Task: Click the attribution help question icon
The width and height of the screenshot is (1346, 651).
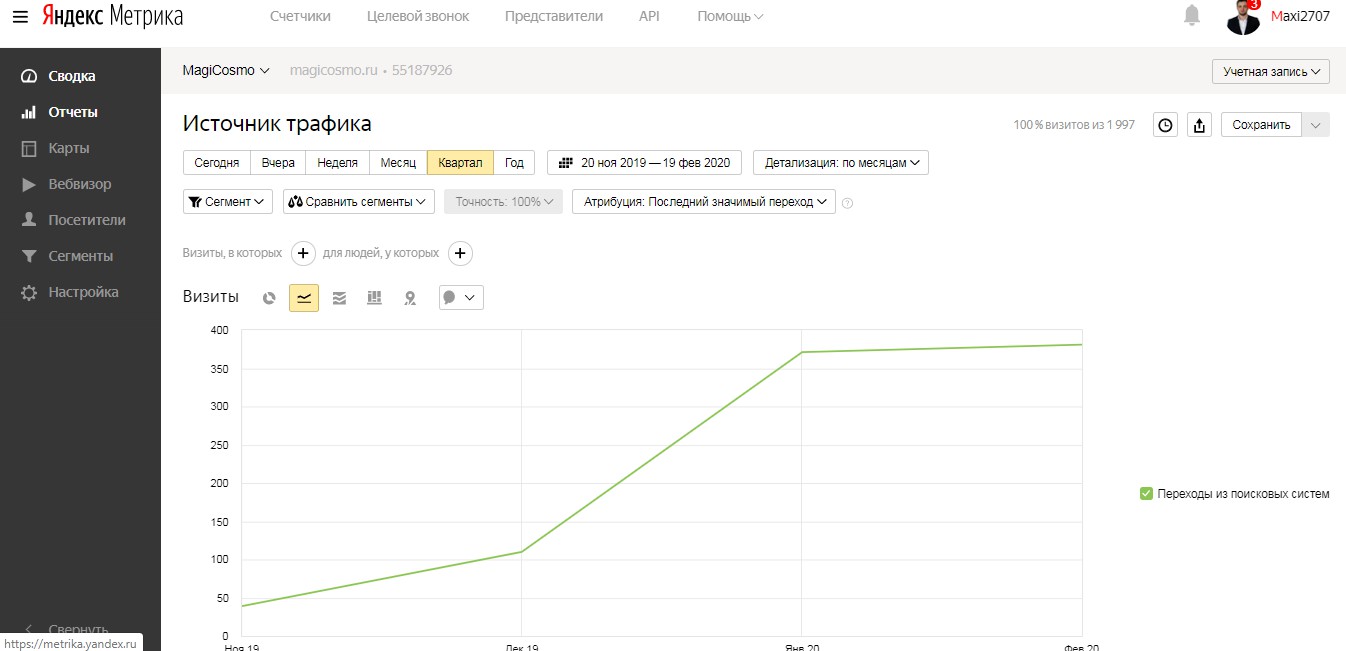Action: pos(848,203)
